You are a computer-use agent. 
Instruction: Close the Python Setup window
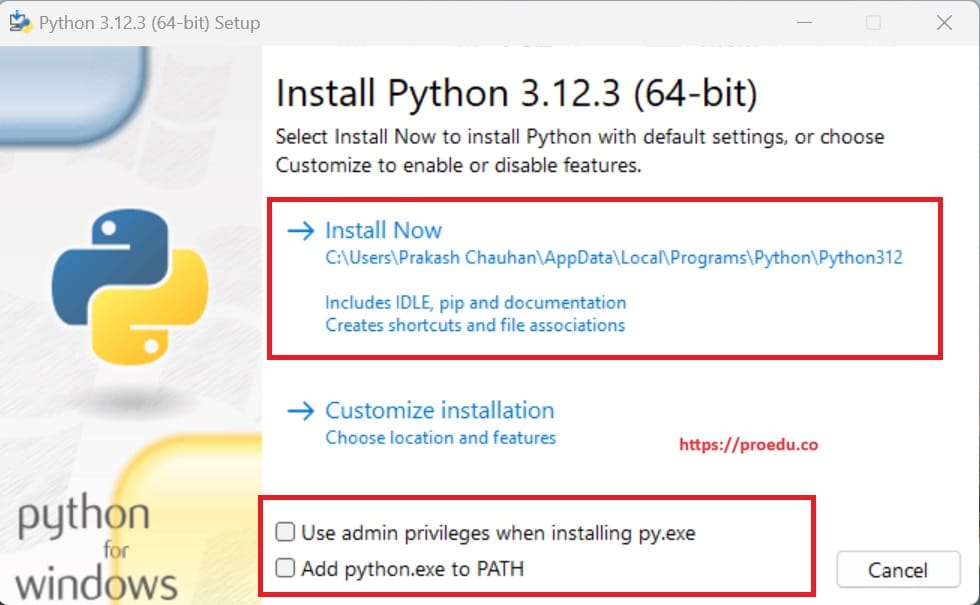(944, 22)
